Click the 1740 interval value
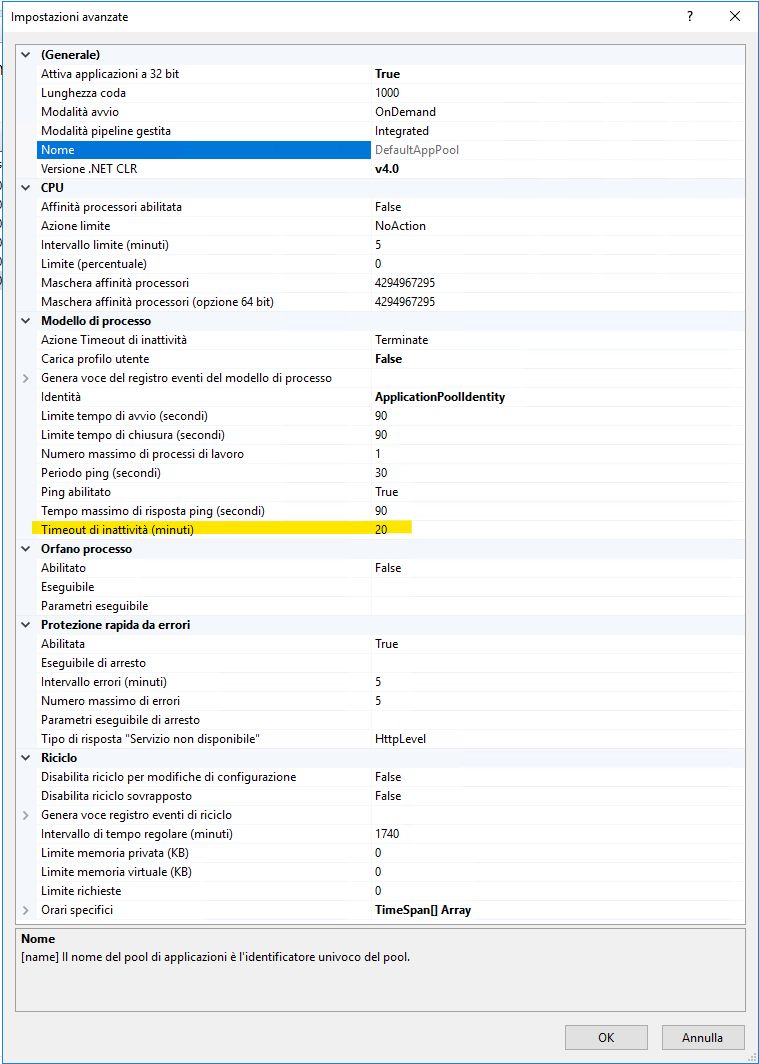 click(x=387, y=834)
